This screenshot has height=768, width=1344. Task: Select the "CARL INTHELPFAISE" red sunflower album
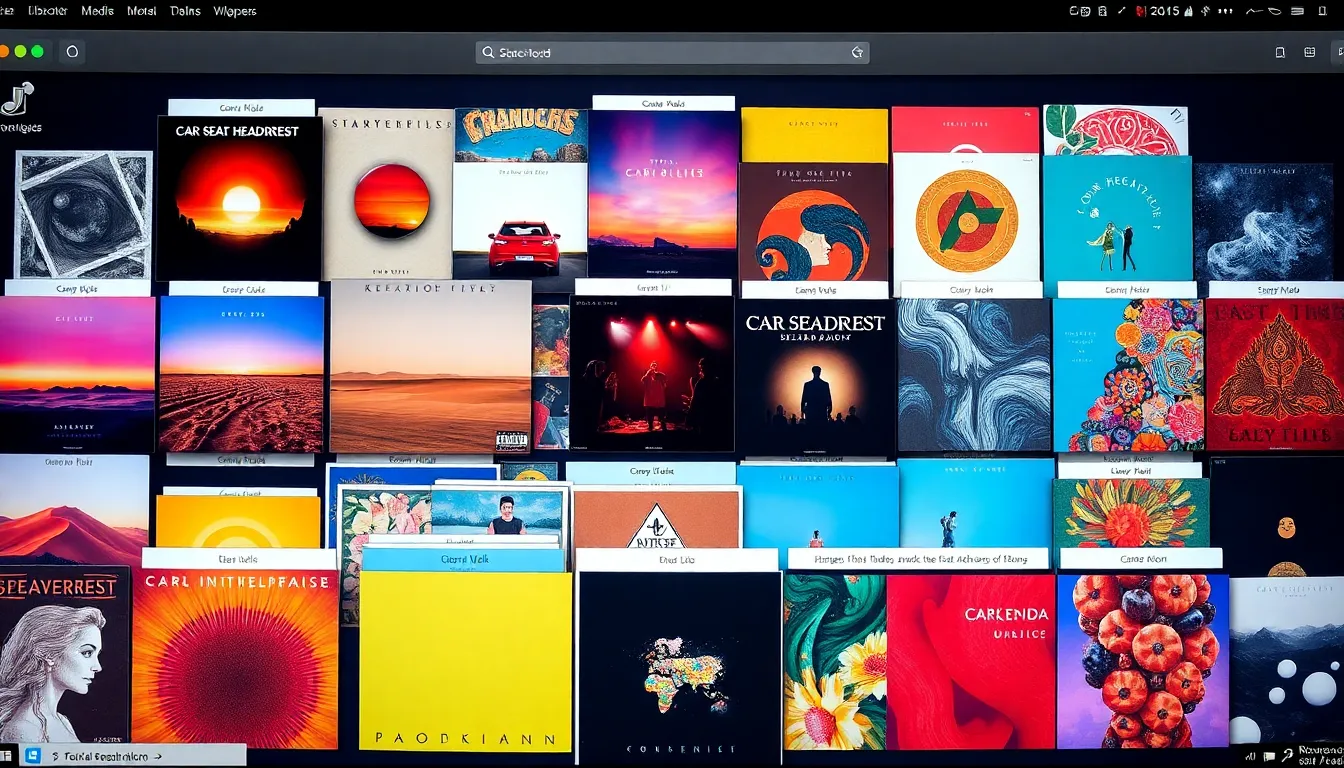point(235,658)
